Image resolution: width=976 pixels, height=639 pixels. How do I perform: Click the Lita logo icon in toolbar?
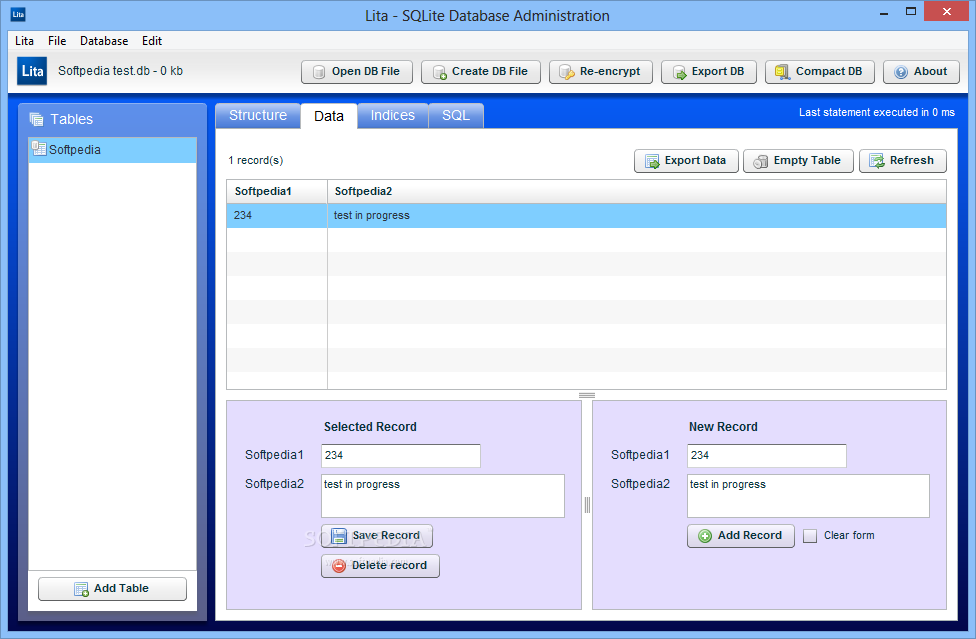[x=32, y=71]
